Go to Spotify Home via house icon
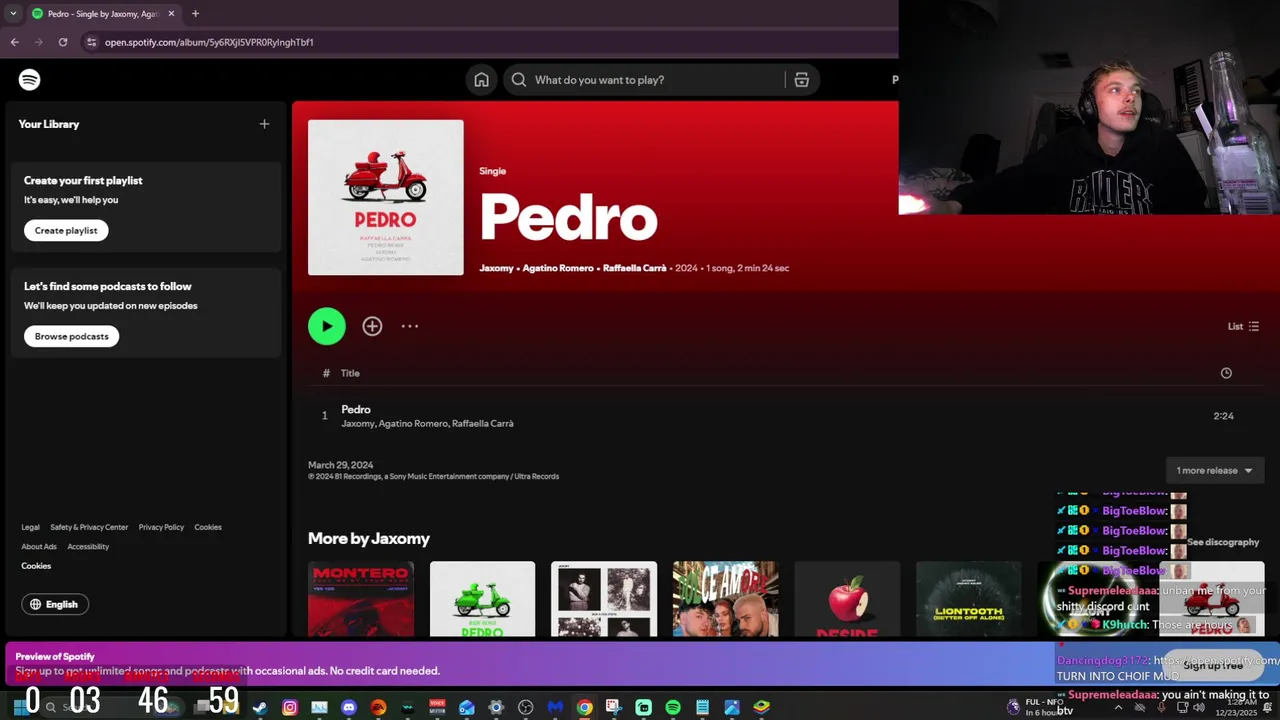 (x=482, y=80)
